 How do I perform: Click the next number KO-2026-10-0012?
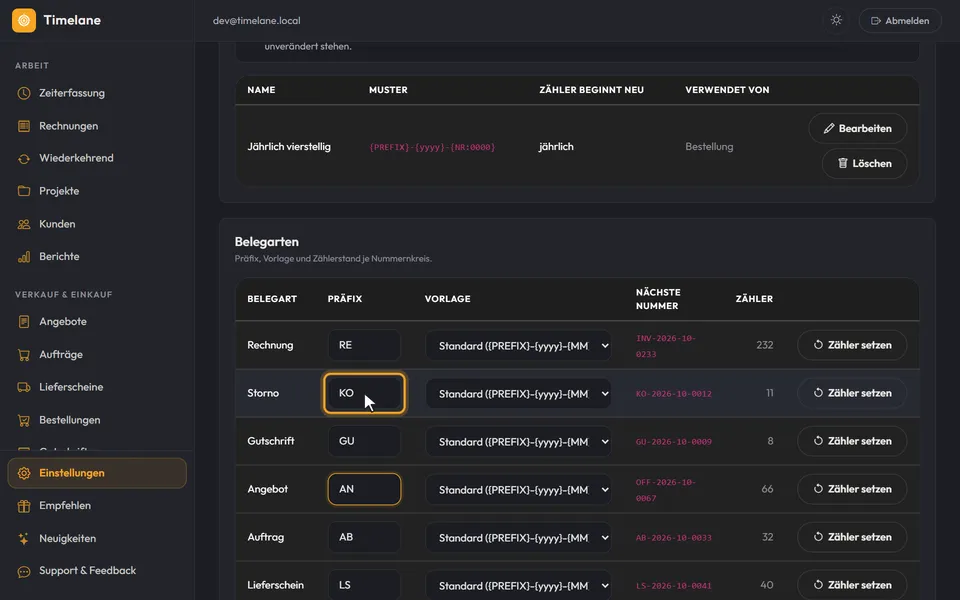point(673,394)
